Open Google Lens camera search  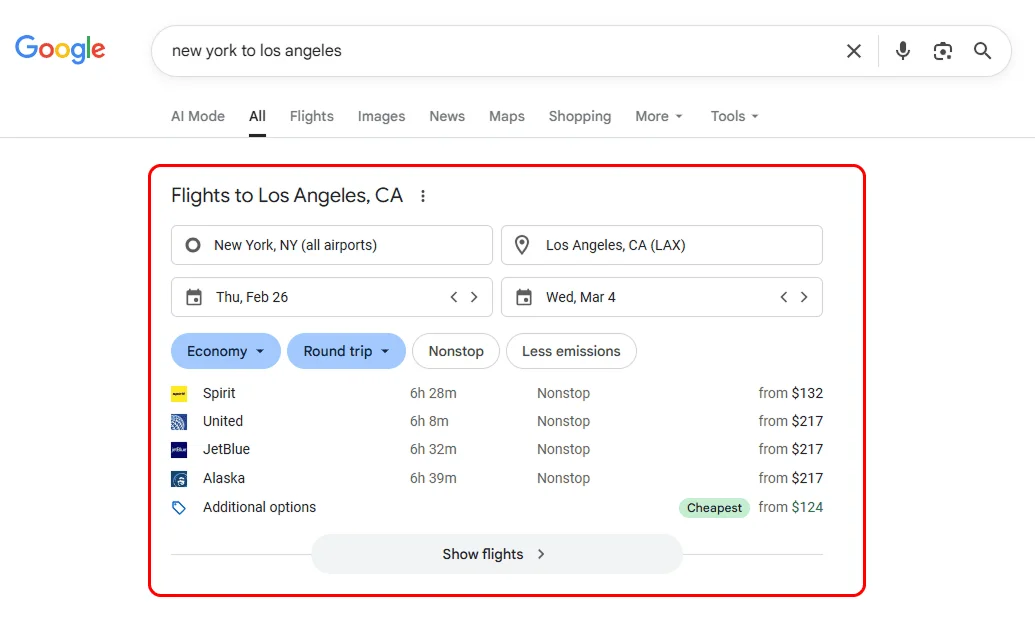click(943, 50)
